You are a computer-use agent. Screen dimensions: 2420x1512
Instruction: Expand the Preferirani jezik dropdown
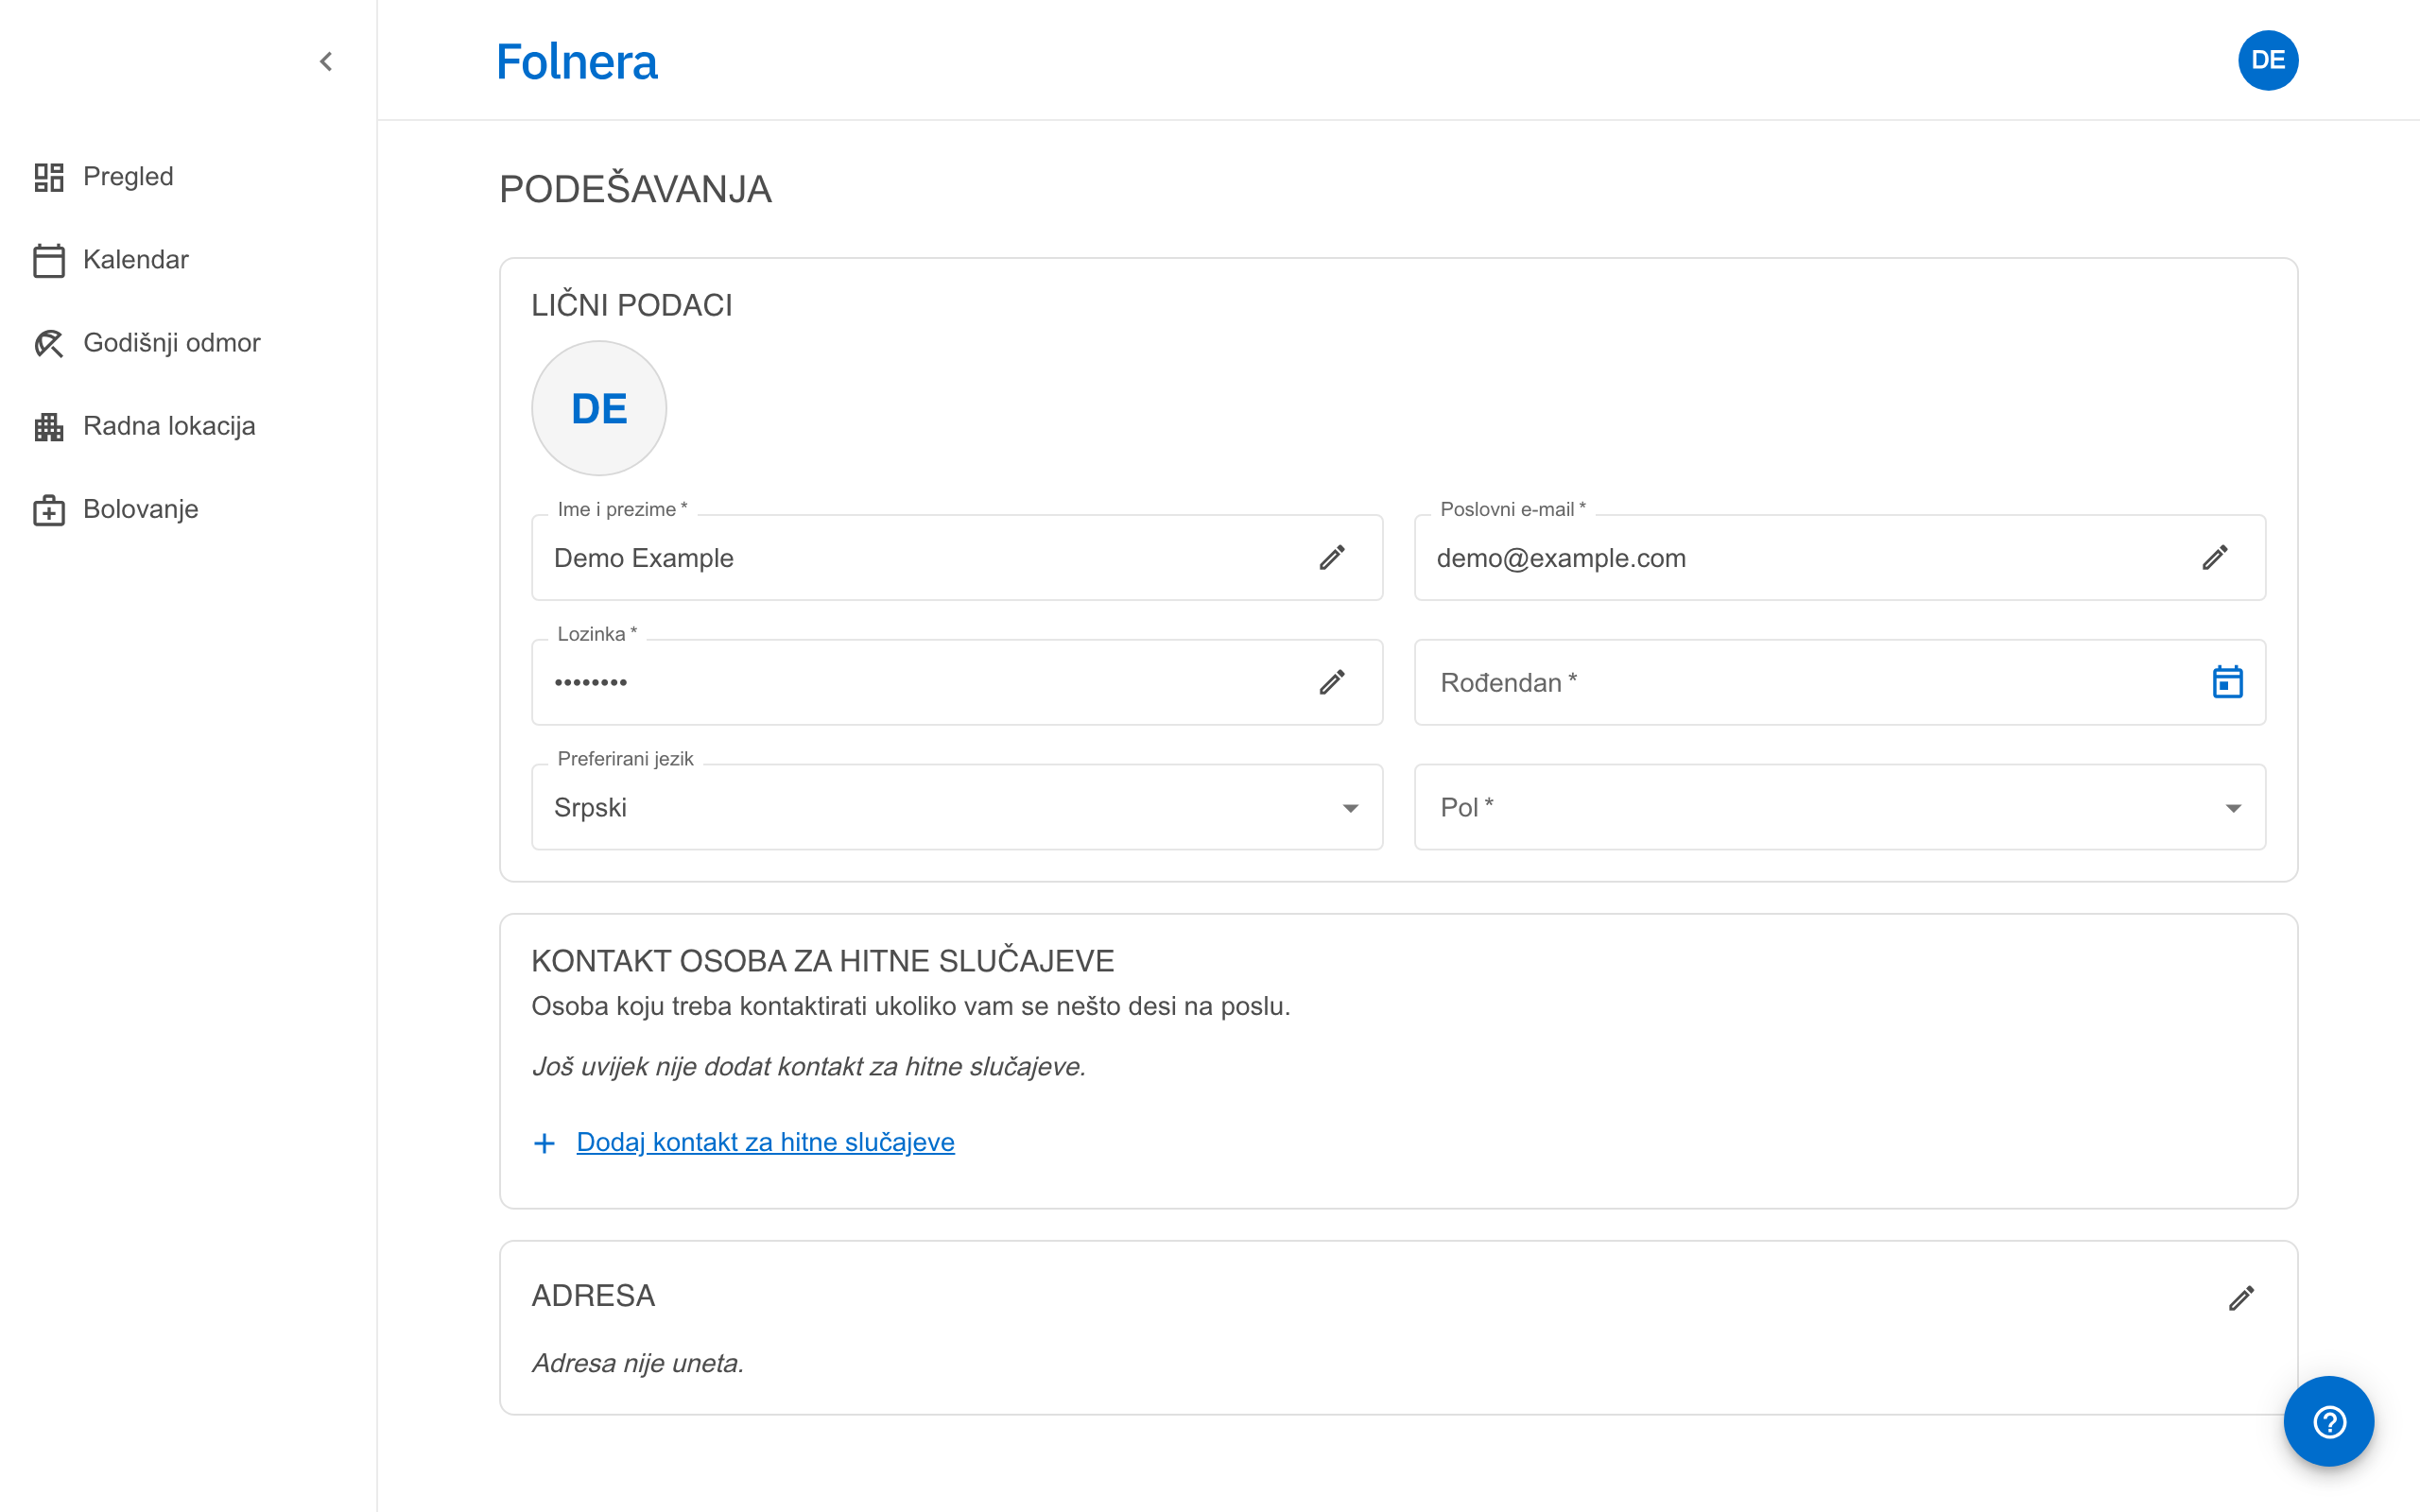click(x=957, y=807)
